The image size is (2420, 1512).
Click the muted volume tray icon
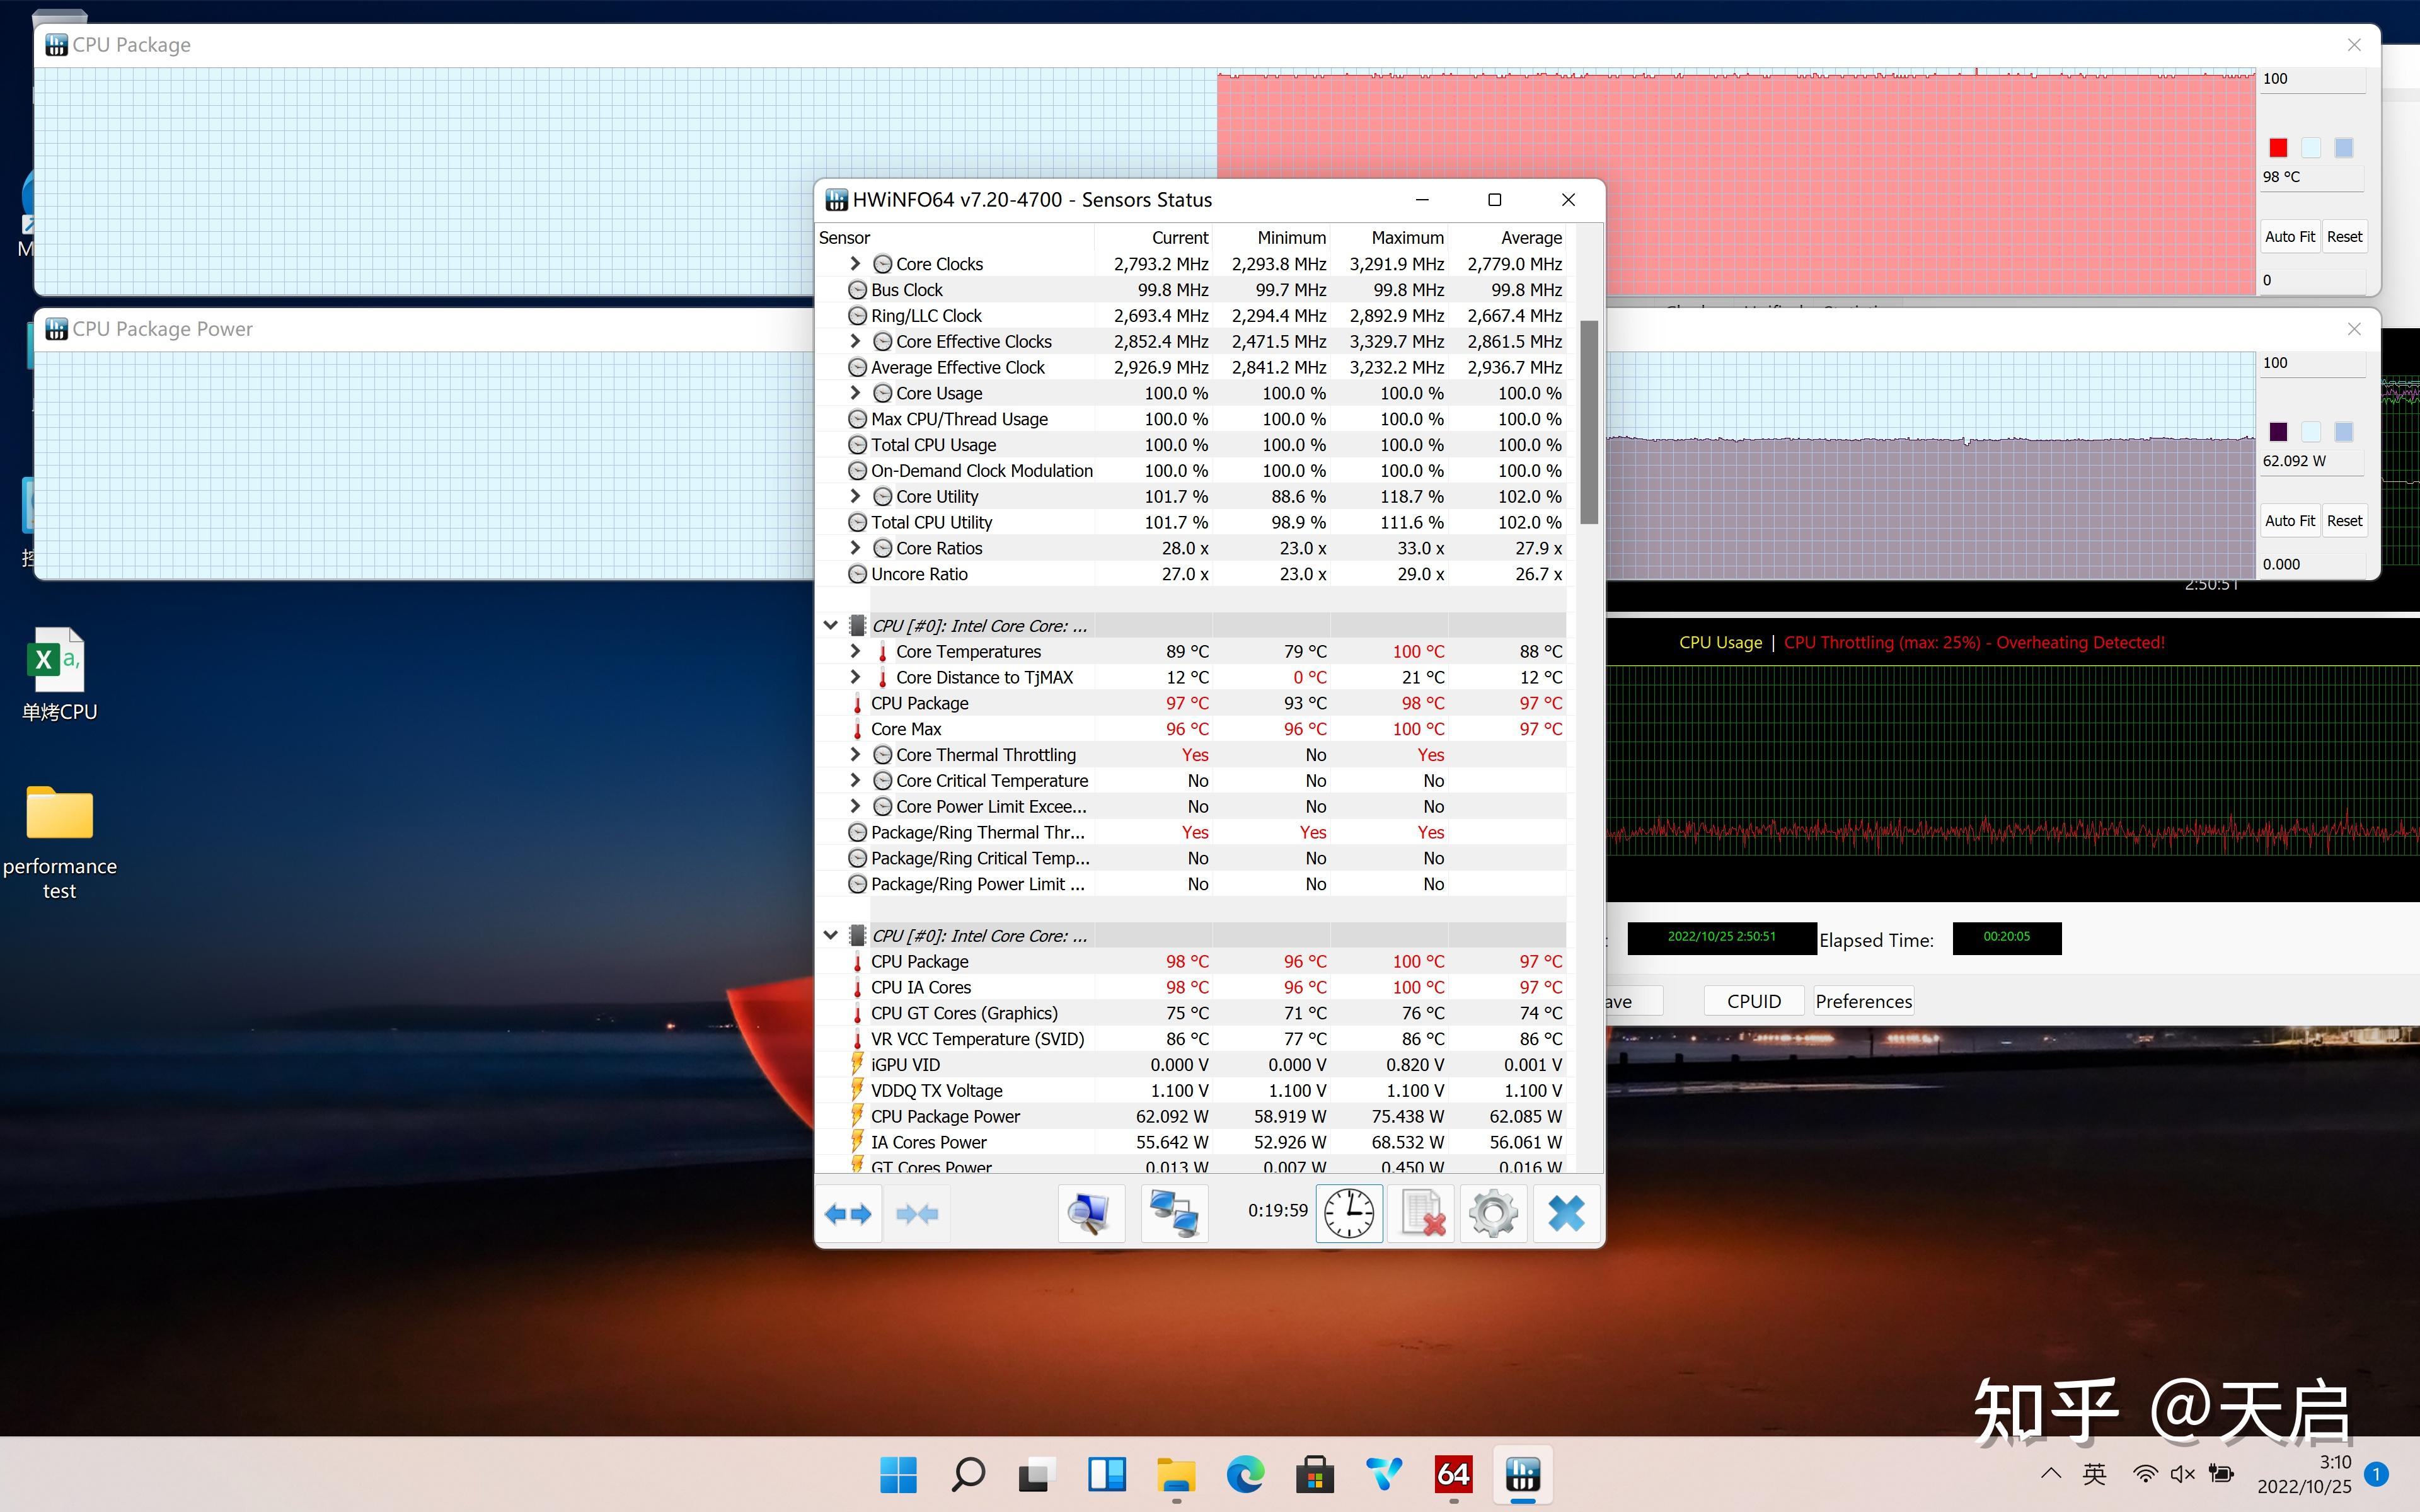pyautogui.click(x=2182, y=1474)
